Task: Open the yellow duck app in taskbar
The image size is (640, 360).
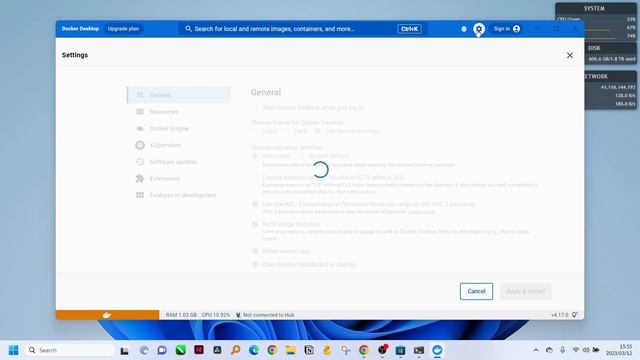Action: (x=327, y=350)
